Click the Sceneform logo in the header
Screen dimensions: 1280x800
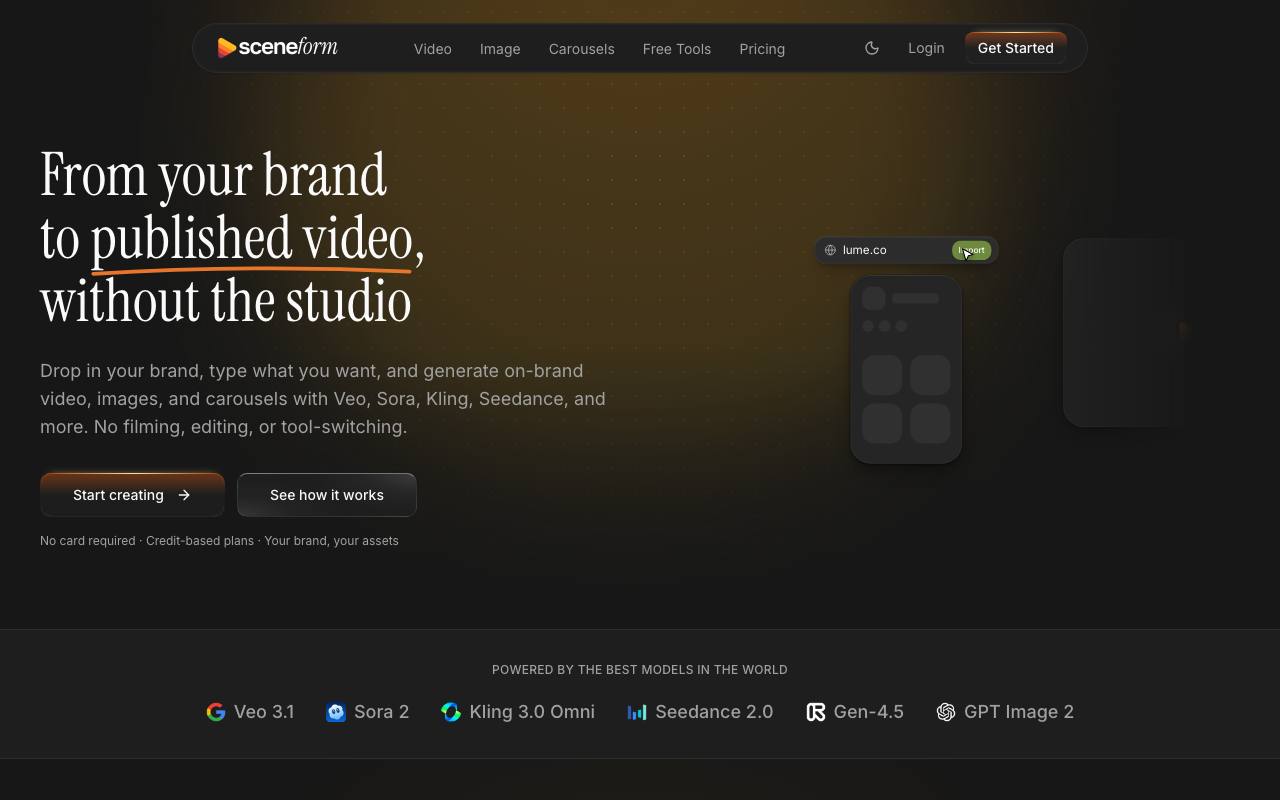pos(277,47)
